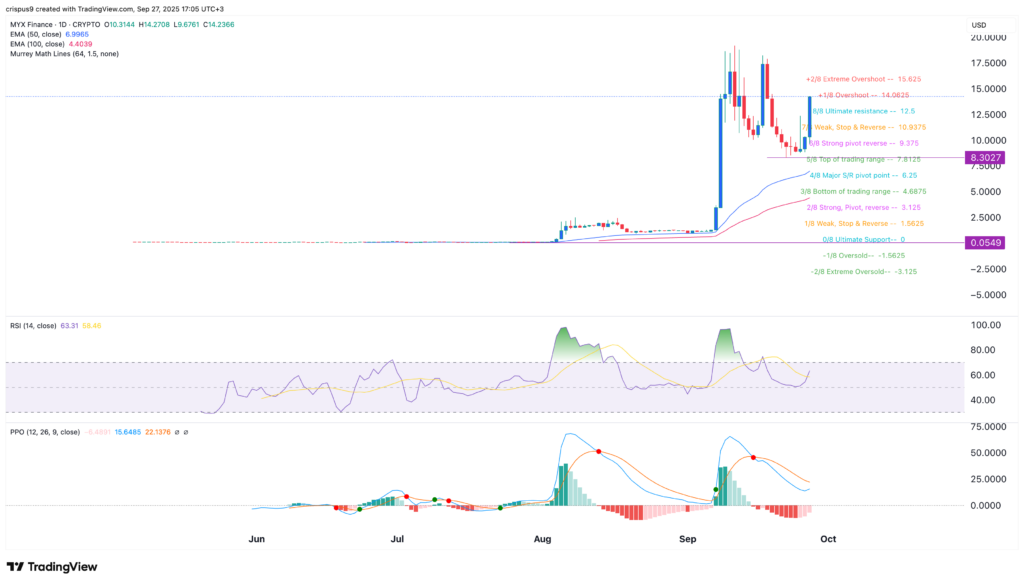This screenshot has height=584, width=1024.
Task: Click the 'Weak, Stop & Reverse -- 10.9375' label
Action: pyautogui.click(x=869, y=127)
